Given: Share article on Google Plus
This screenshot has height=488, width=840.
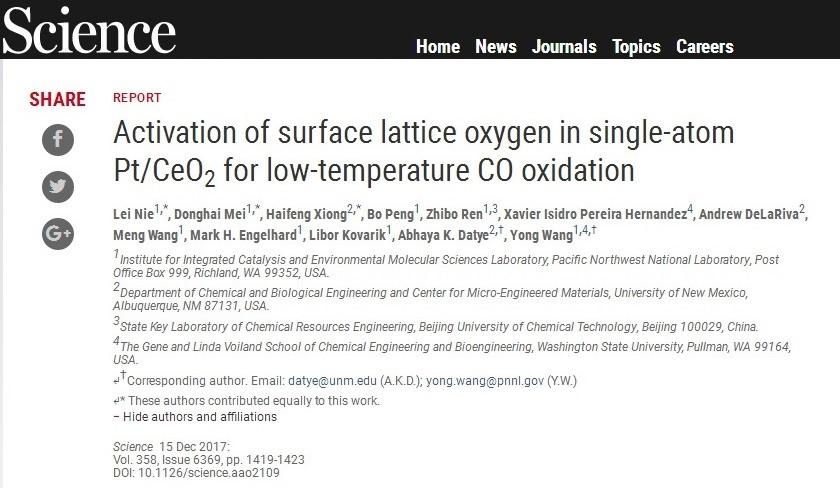Looking at the screenshot, I should 58,234.
